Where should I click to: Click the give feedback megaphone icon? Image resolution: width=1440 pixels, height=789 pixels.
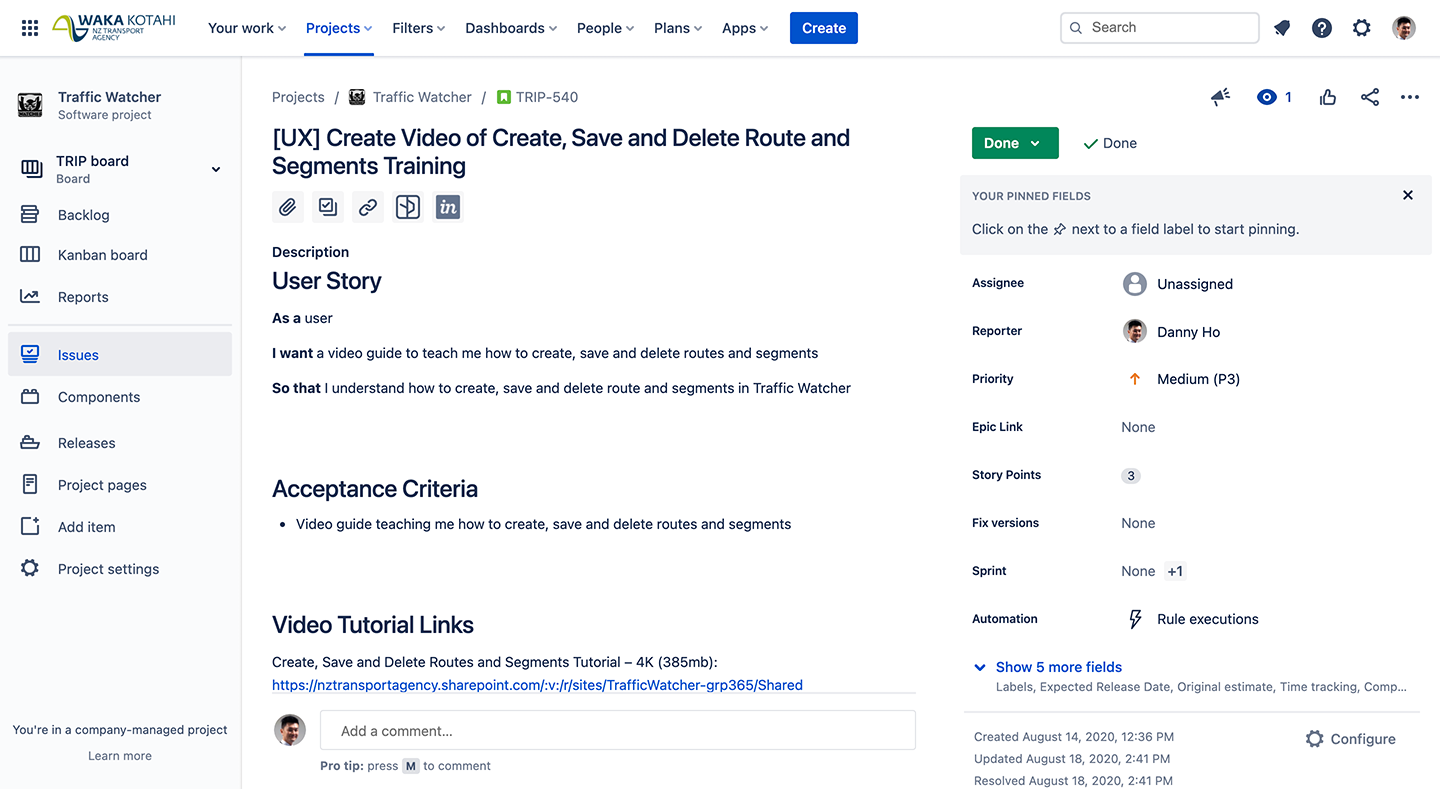pos(1220,97)
